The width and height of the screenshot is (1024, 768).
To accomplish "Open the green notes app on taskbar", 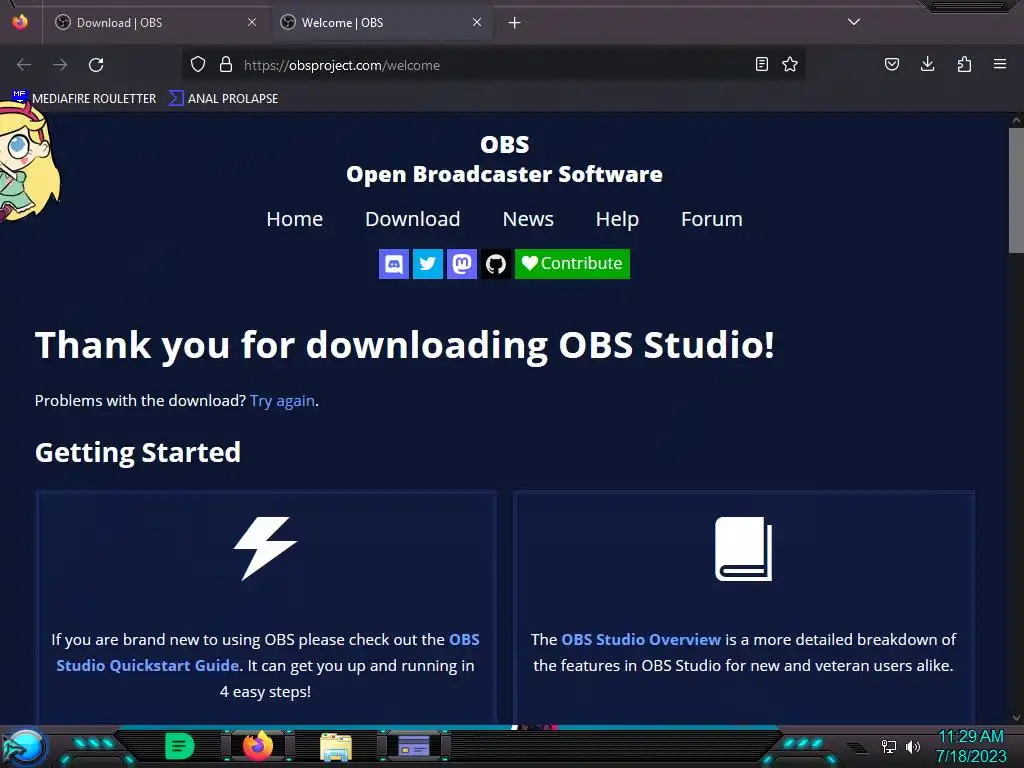I will 180,746.
